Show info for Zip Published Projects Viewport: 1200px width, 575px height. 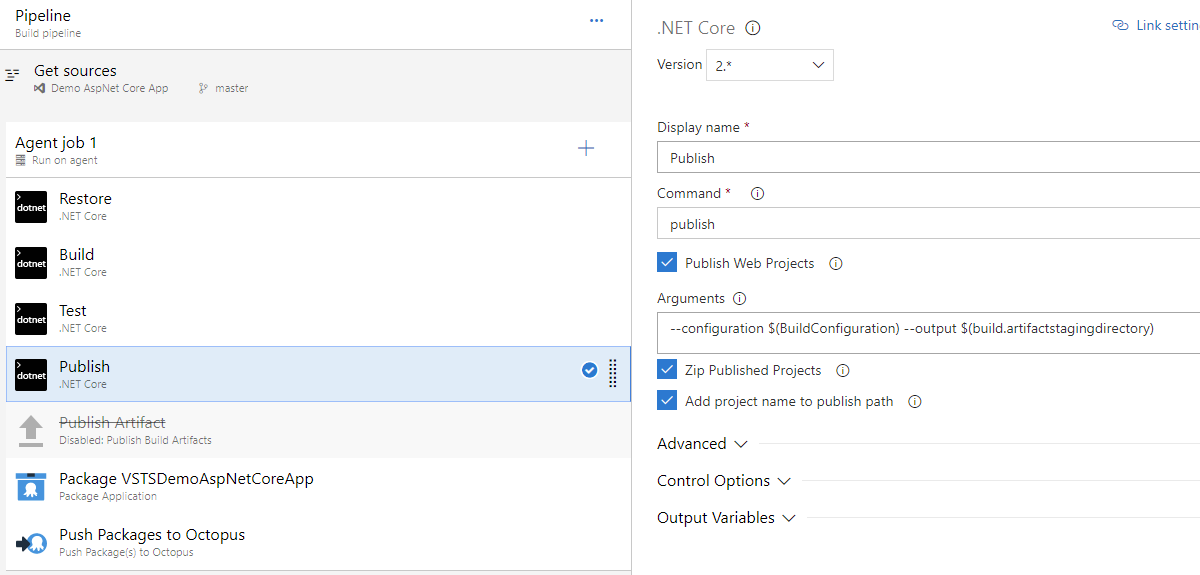843,371
